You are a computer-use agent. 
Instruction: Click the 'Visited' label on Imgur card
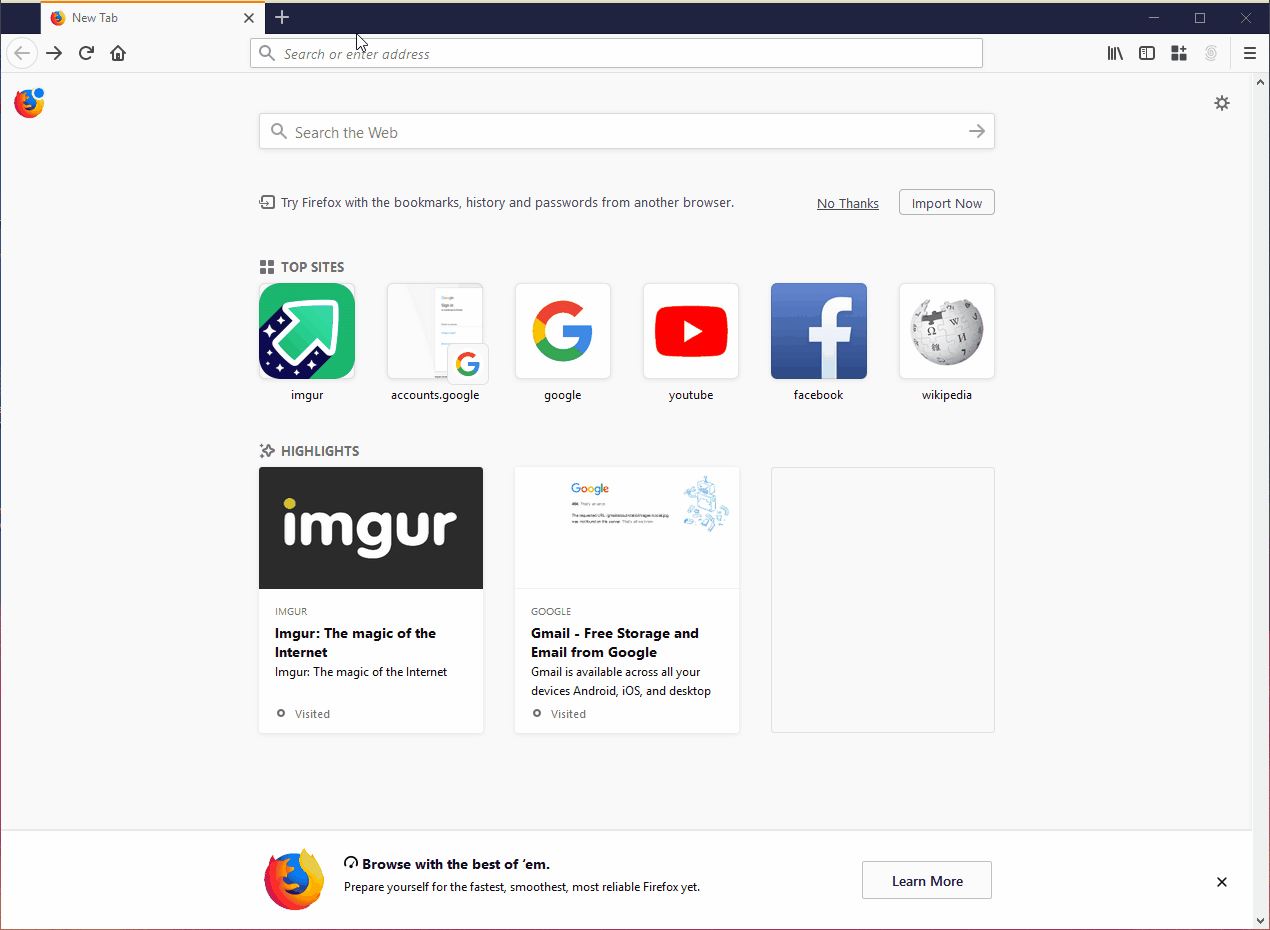click(x=312, y=714)
